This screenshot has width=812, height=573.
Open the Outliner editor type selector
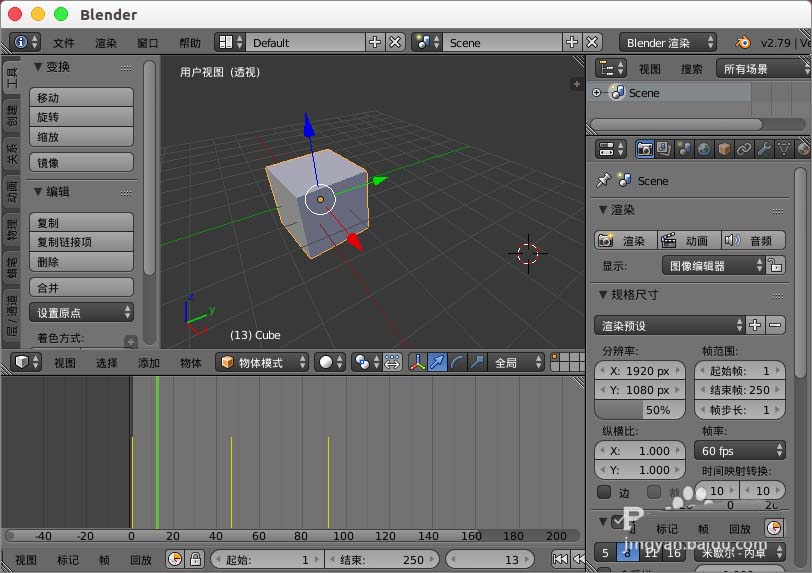611,68
